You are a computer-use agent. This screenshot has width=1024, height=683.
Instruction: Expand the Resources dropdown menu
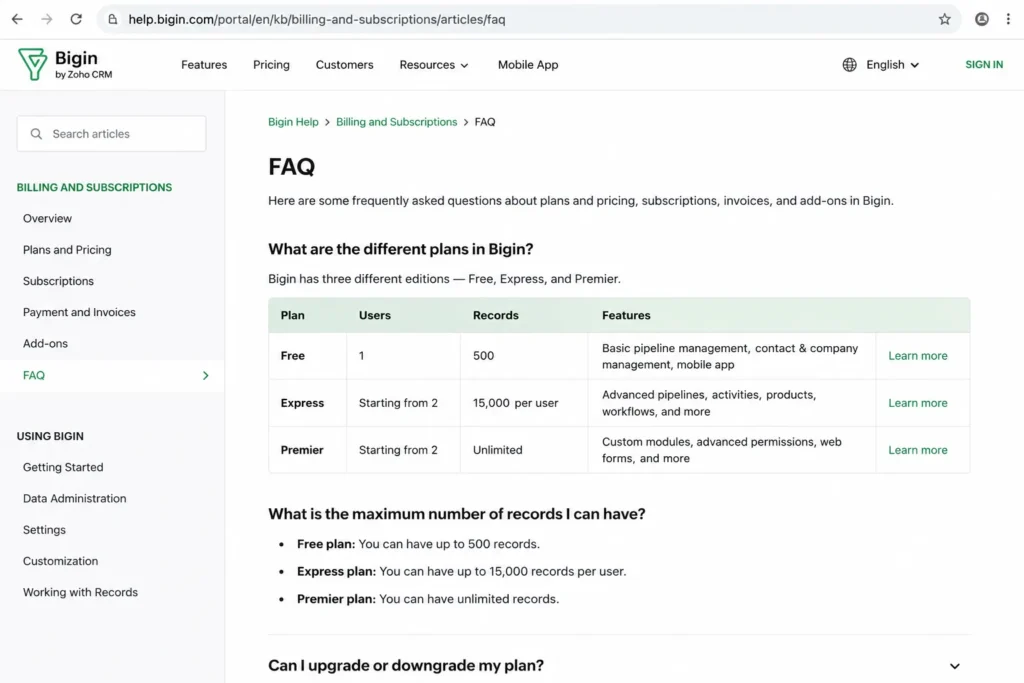tap(434, 65)
